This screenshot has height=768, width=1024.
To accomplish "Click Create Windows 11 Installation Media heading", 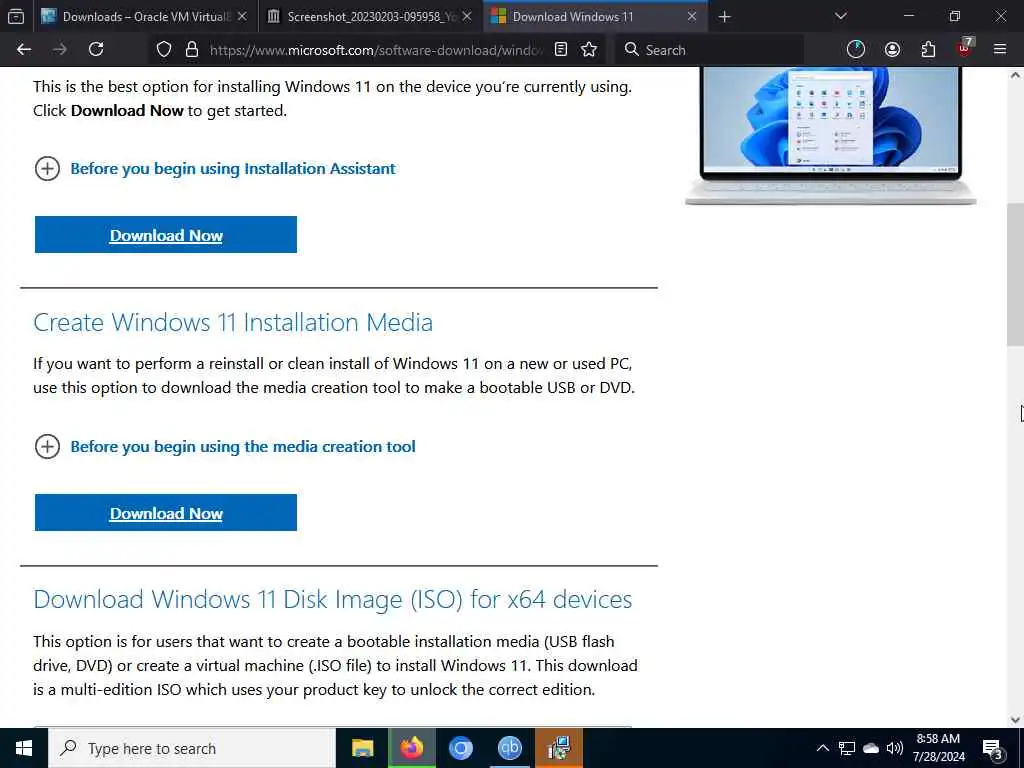I will [233, 322].
